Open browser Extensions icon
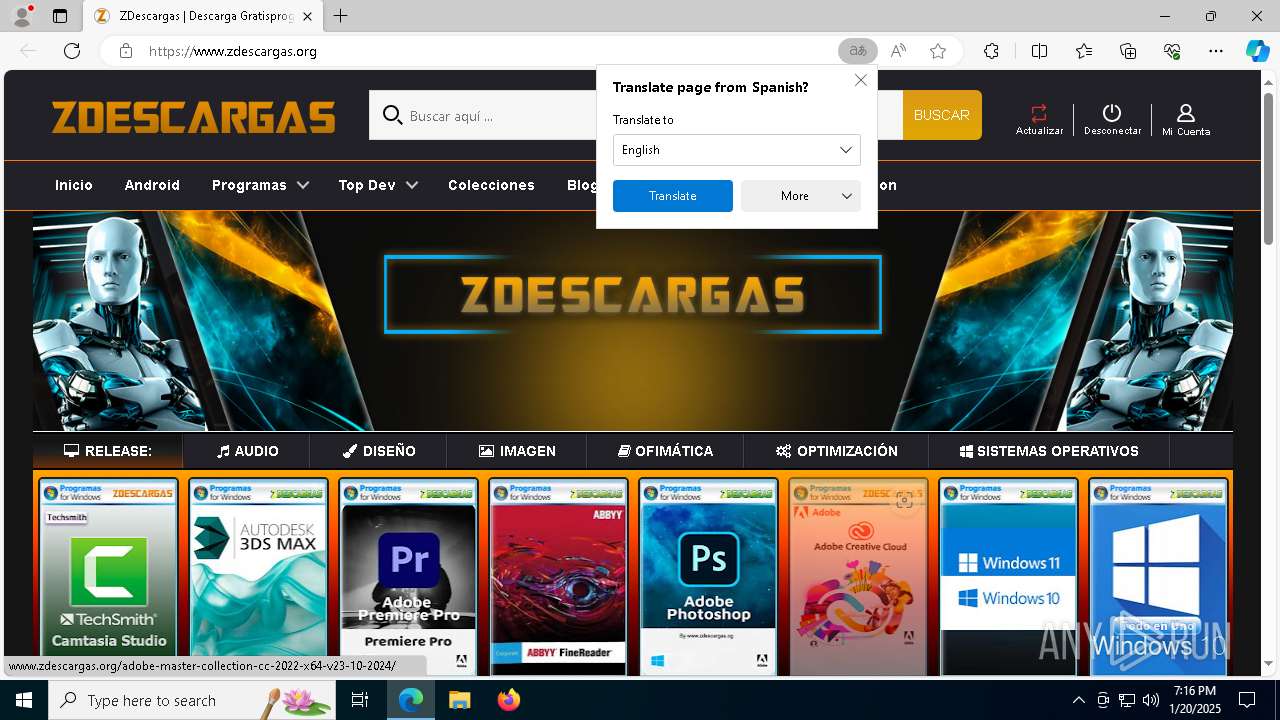 991,51
